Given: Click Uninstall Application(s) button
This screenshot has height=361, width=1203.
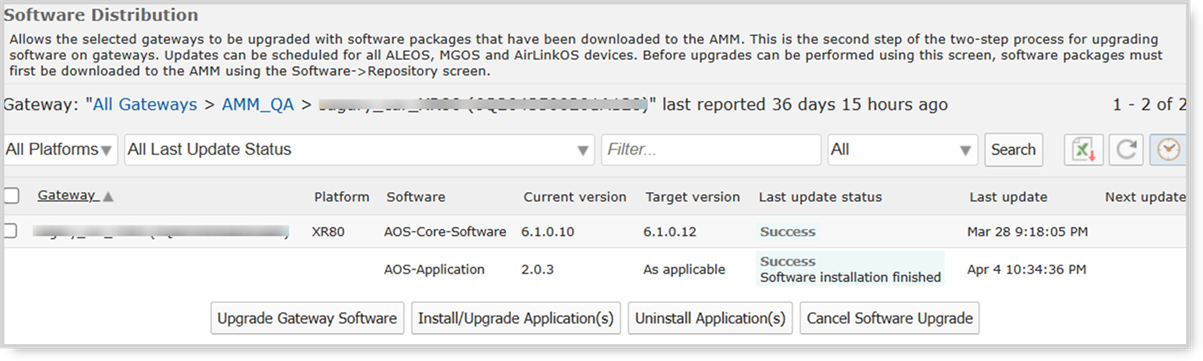Looking at the screenshot, I should [710, 318].
